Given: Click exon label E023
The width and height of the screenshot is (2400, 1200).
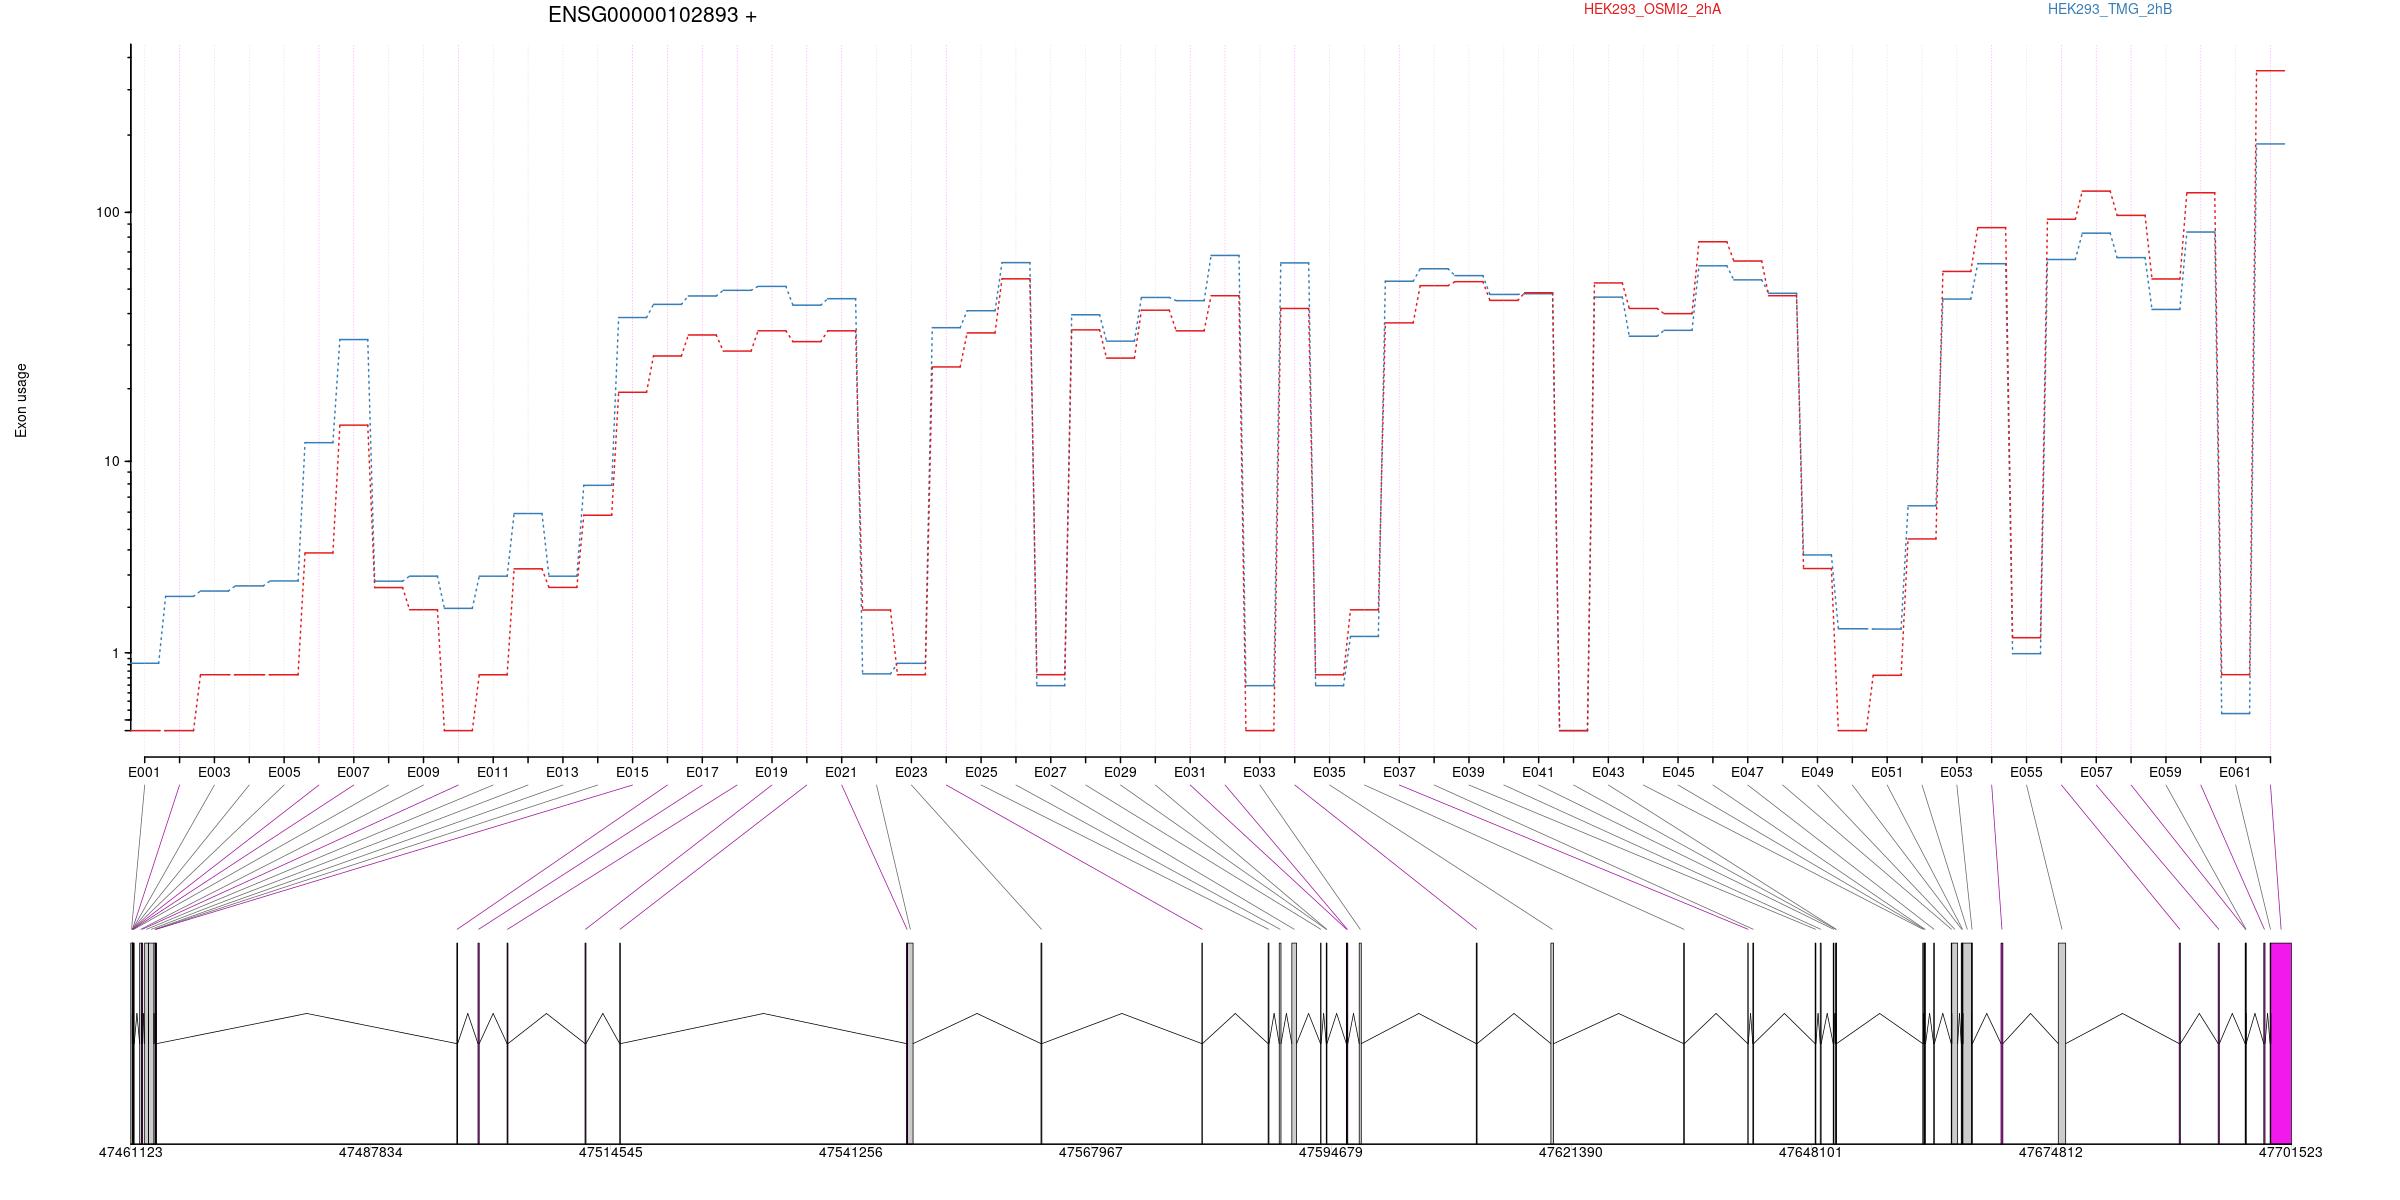Looking at the screenshot, I should (x=911, y=772).
